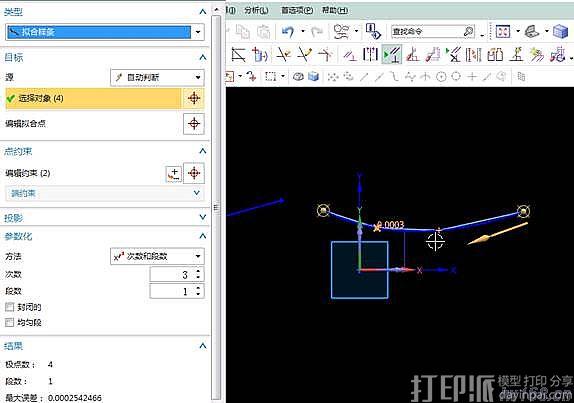
Task: Open the 分析(L) menu
Action: (256, 10)
